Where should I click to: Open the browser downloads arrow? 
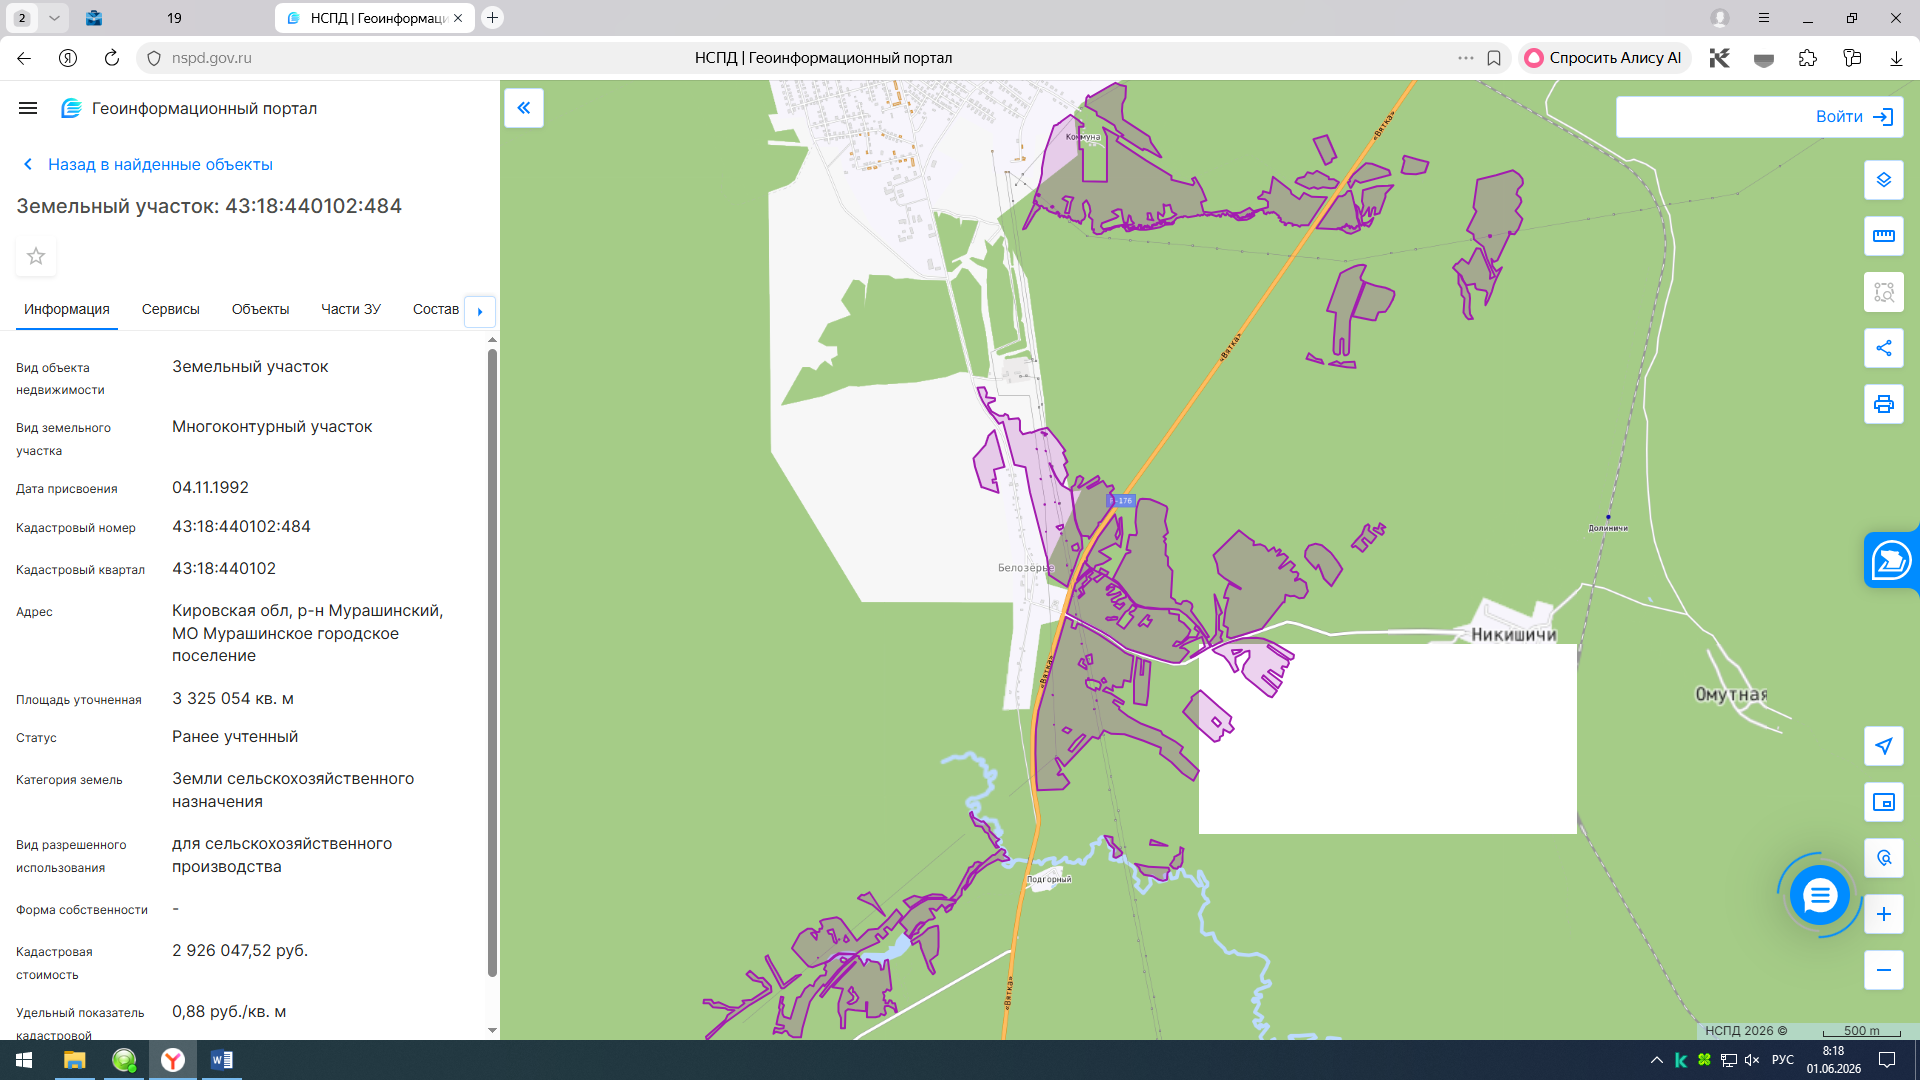pos(1896,58)
